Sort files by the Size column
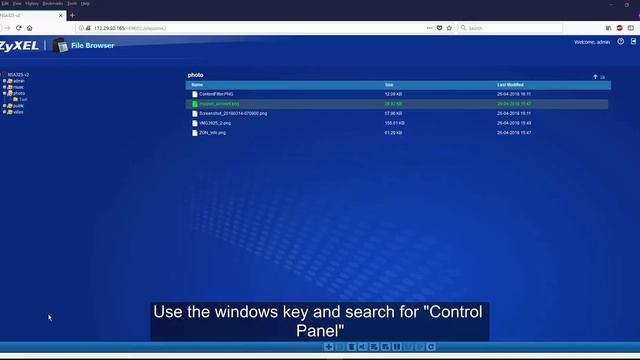 point(389,85)
